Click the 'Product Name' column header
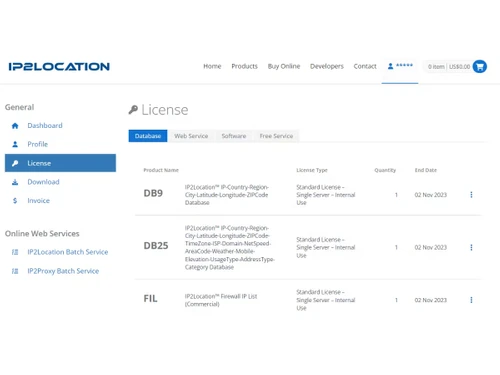The width and height of the screenshot is (500, 375). tap(161, 170)
